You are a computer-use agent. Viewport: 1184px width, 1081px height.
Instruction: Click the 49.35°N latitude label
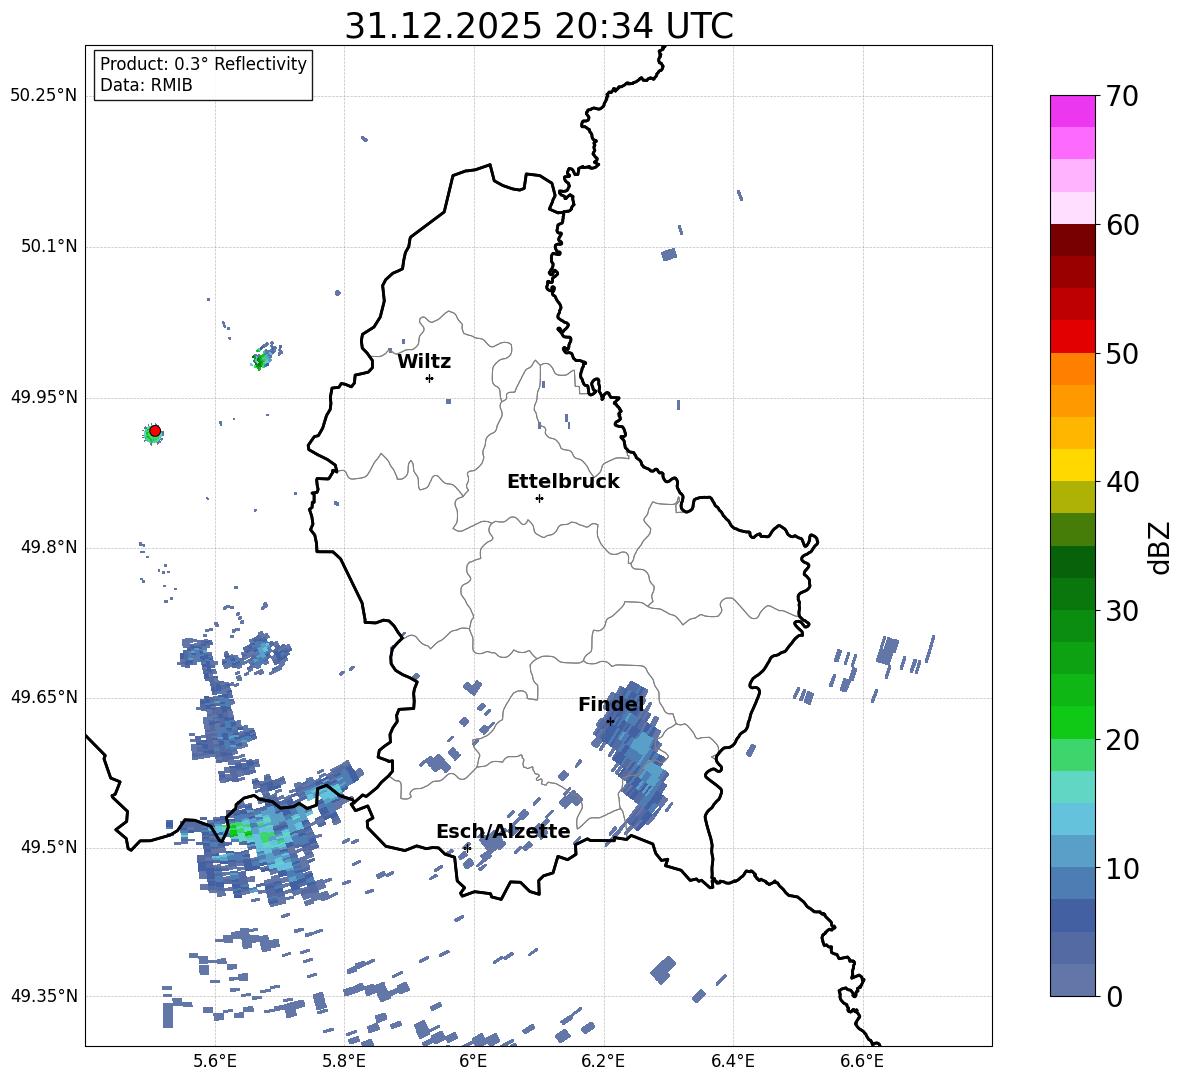[x=44, y=996]
